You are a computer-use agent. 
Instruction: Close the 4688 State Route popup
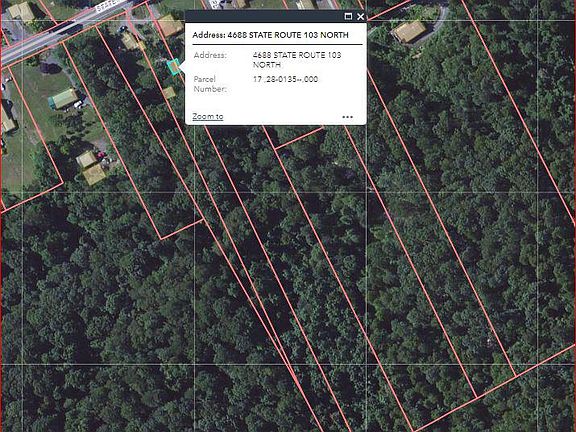(x=360, y=16)
